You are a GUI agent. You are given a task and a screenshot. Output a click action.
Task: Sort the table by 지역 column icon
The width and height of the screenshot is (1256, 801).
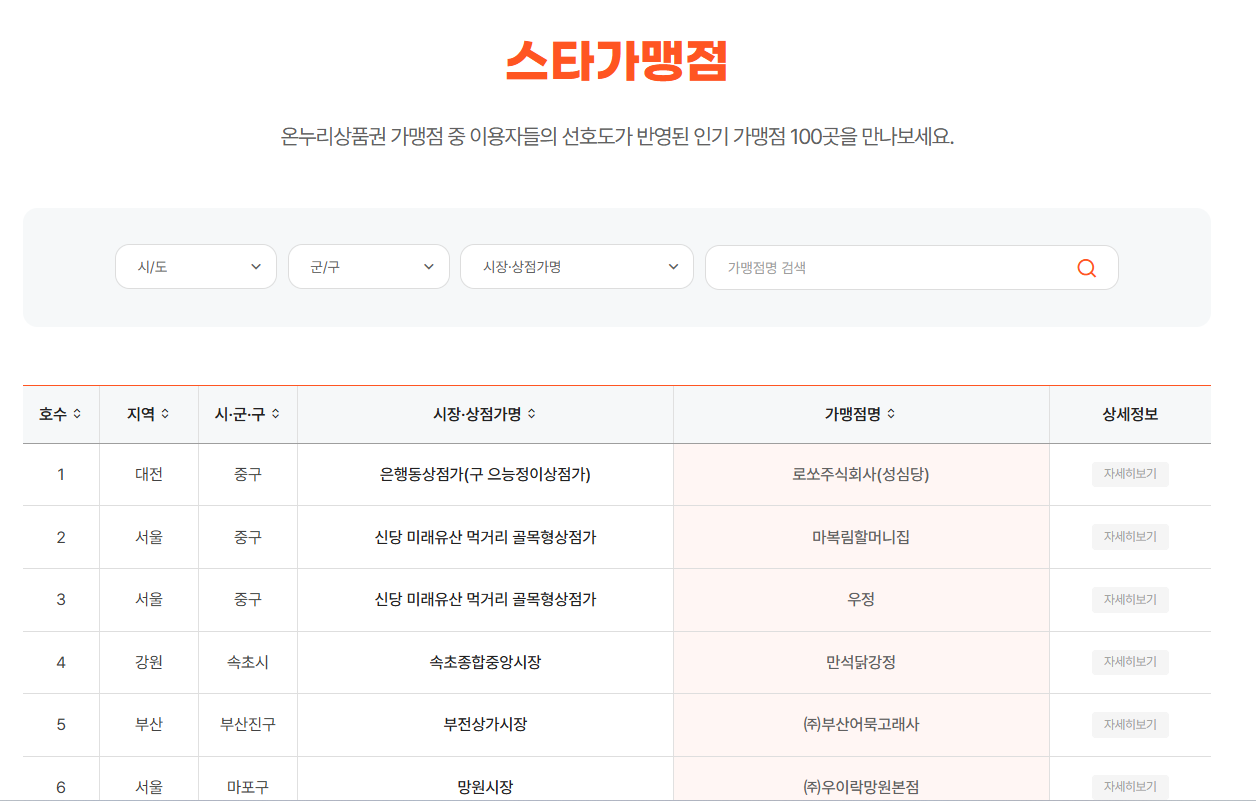tap(166, 414)
